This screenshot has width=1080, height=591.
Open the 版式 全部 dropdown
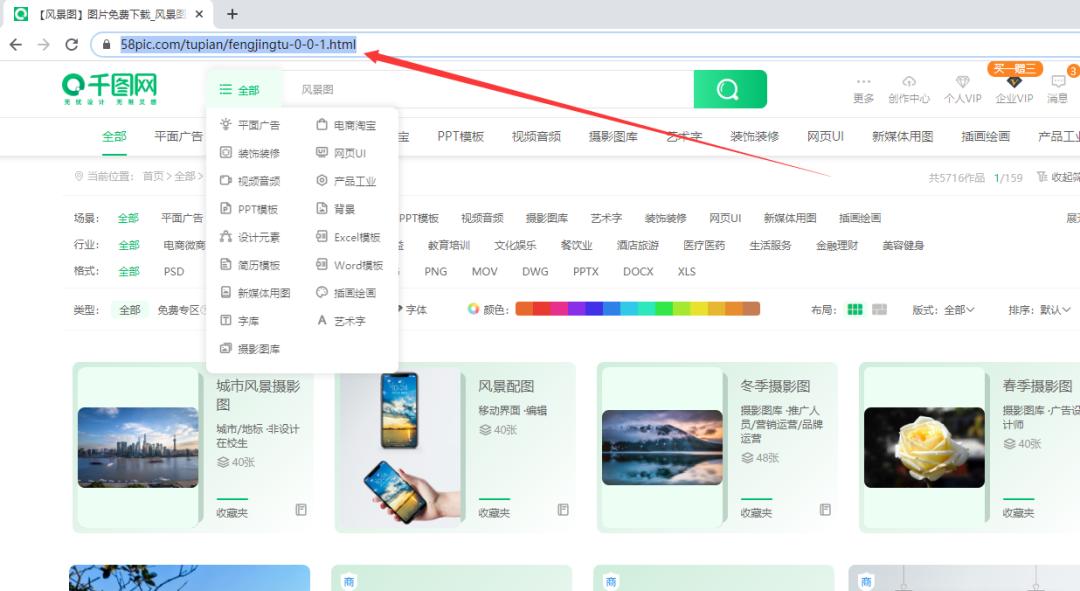(957, 309)
